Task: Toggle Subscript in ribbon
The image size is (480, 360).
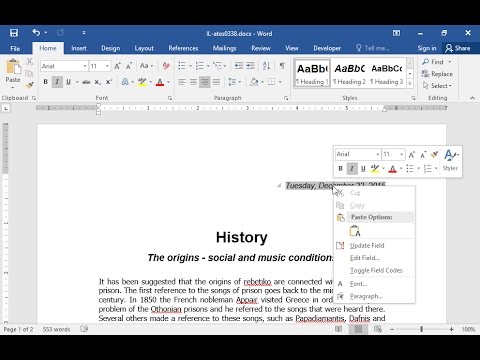Action: pos(97,82)
